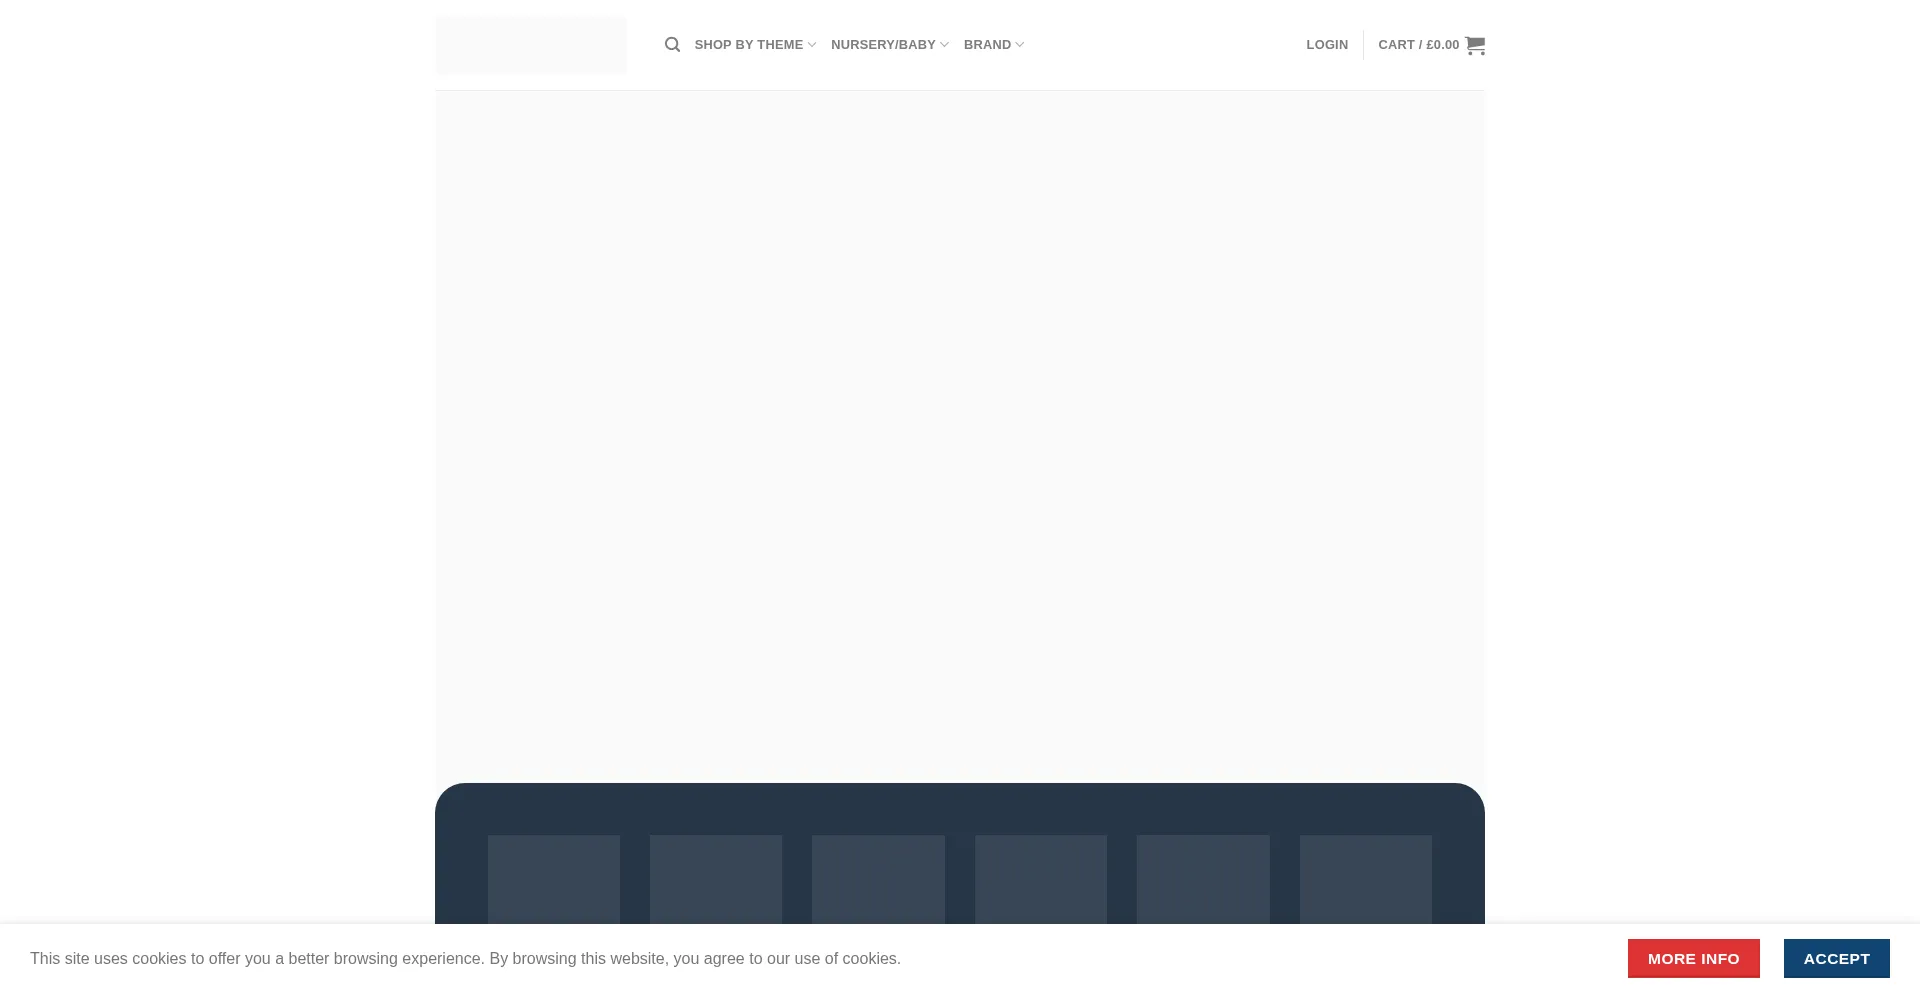Expand the Brand chevron arrow
Screen dimensions: 1920x993
1020,45
